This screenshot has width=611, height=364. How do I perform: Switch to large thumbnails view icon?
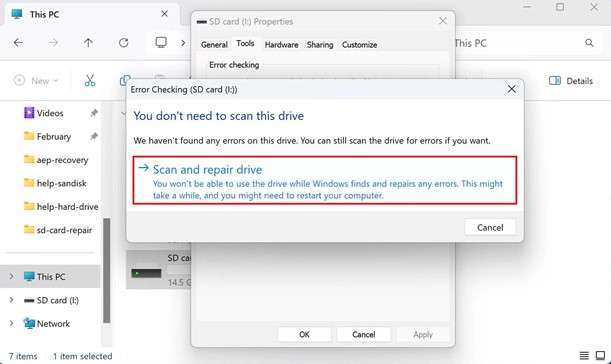click(x=600, y=355)
